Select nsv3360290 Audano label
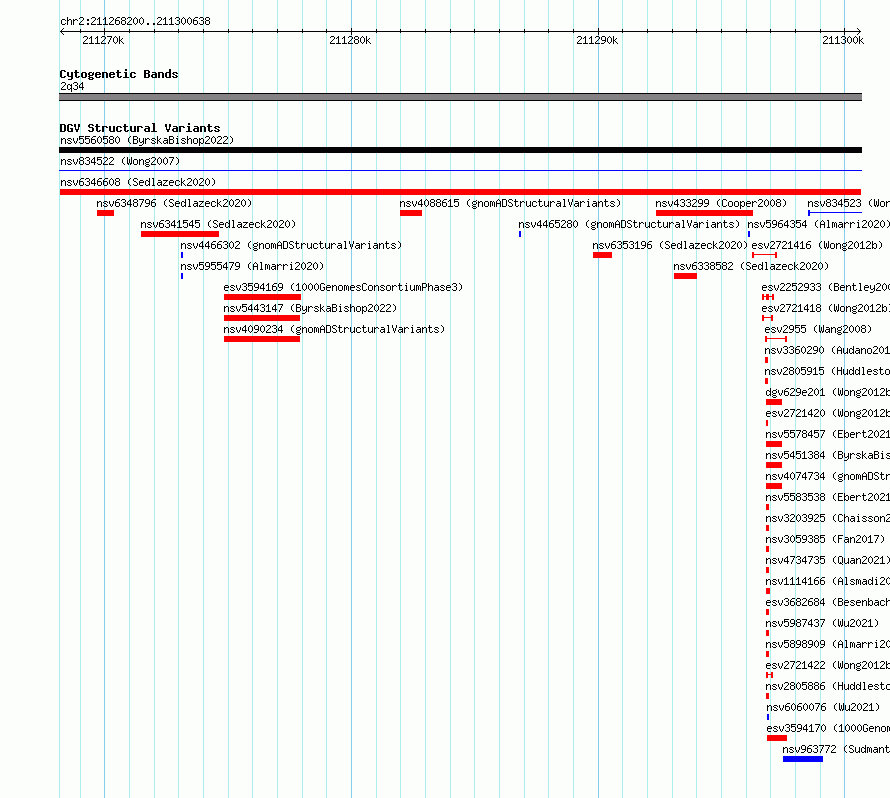Image resolution: width=890 pixels, height=798 pixels. [827, 350]
